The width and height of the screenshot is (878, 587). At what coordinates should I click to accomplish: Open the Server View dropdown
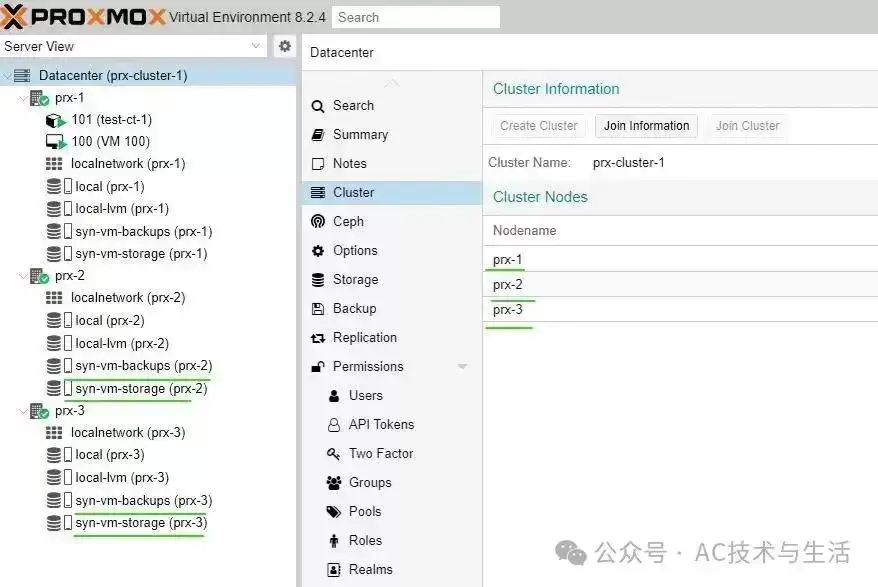[256, 46]
